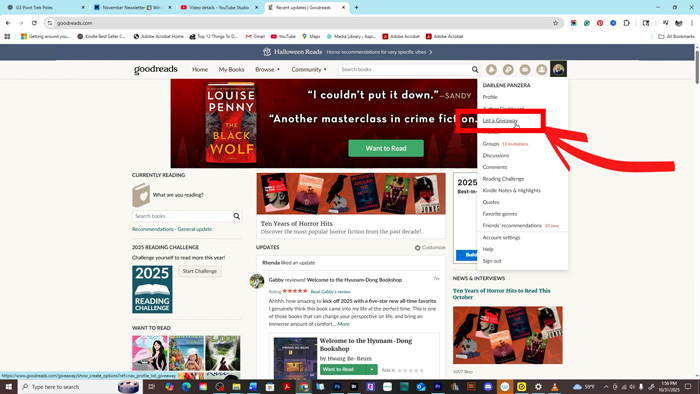This screenshot has height=394, width=700.
Task: Open Account settings from the menu
Action: [x=501, y=238]
